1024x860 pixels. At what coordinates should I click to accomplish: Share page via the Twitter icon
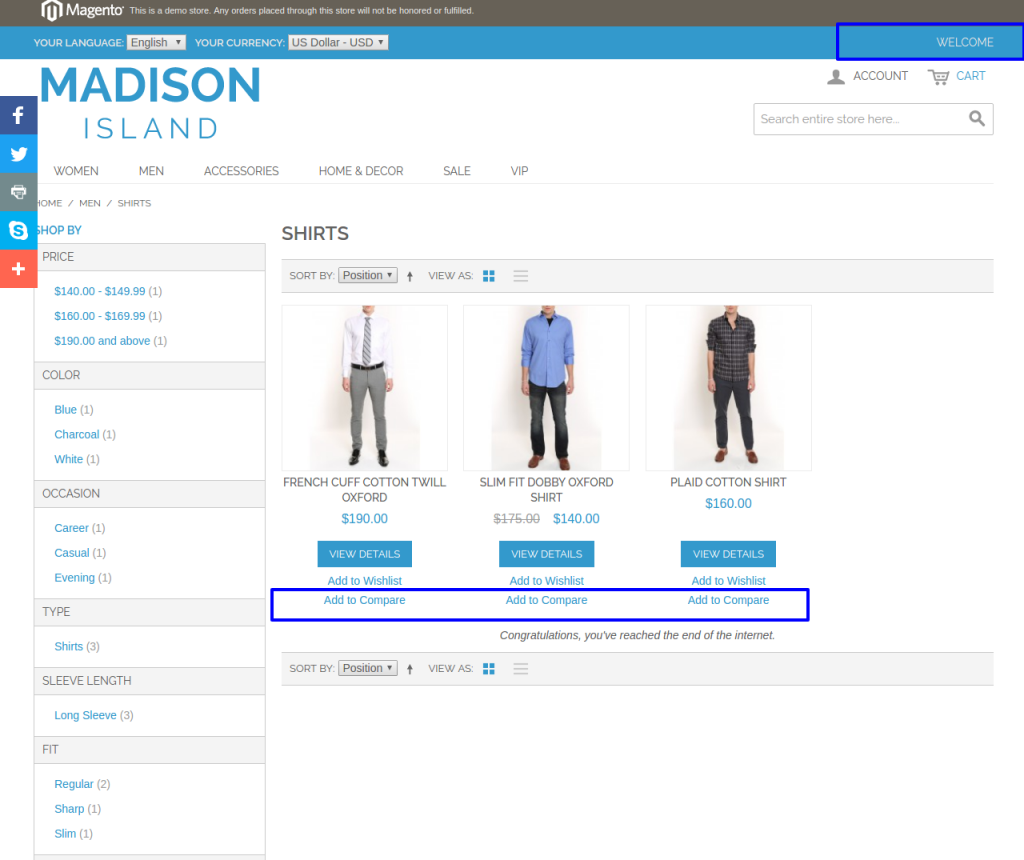click(18, 154)
